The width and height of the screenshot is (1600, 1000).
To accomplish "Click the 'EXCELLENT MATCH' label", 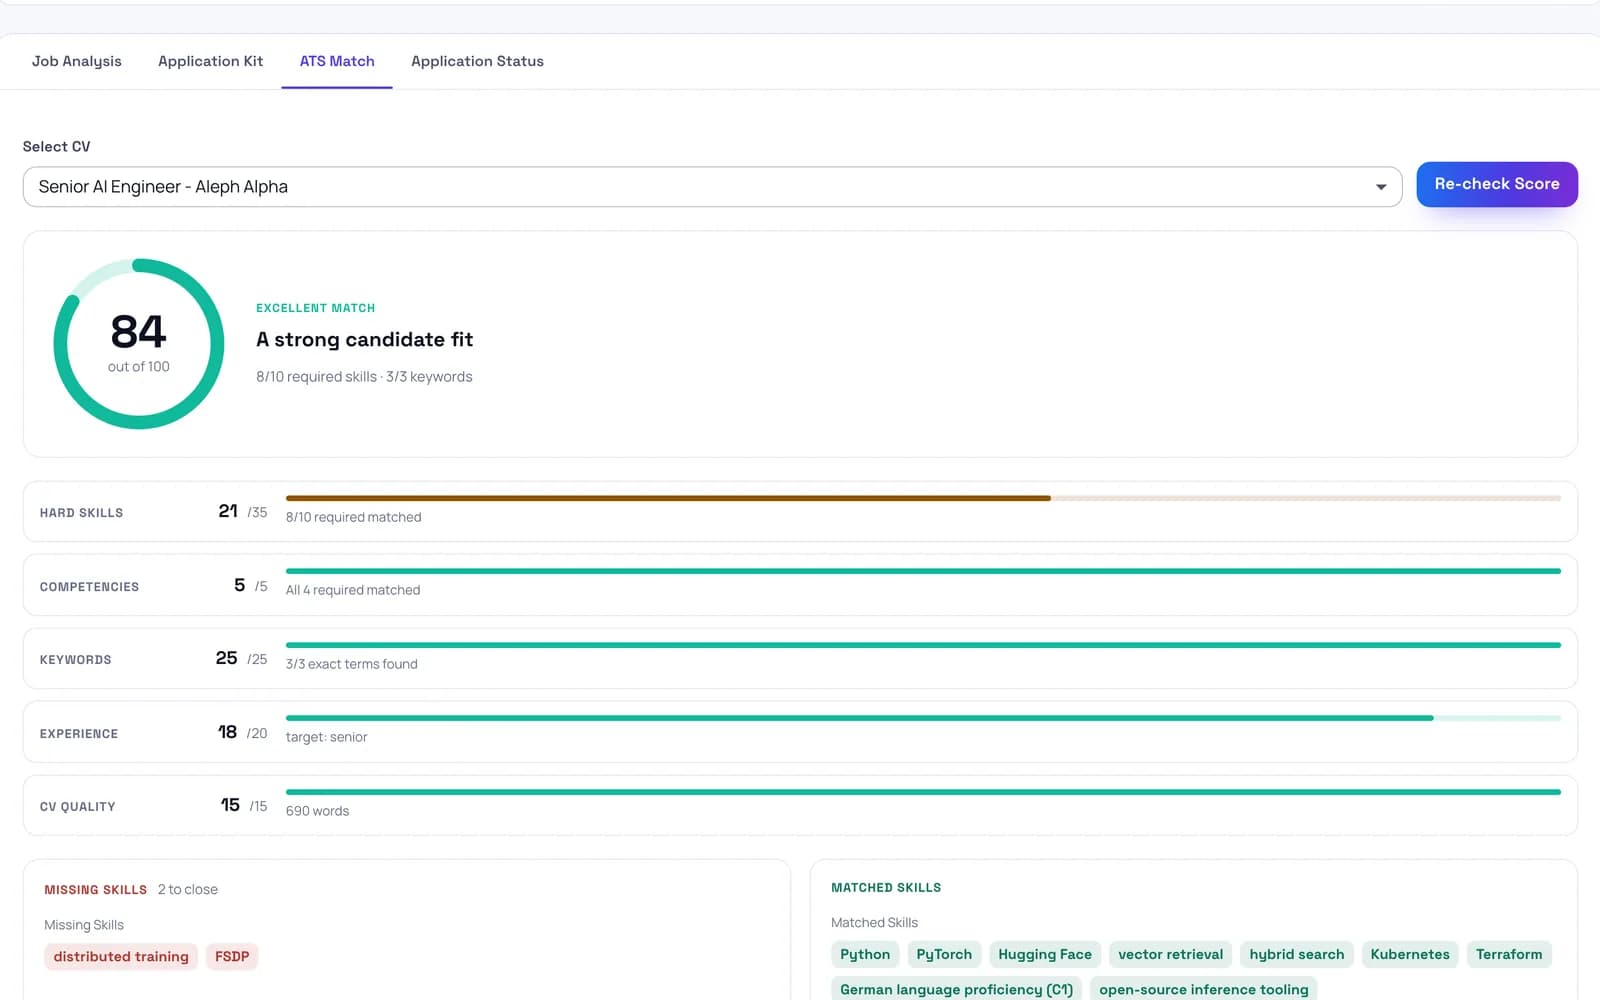I will coord(316,308).
